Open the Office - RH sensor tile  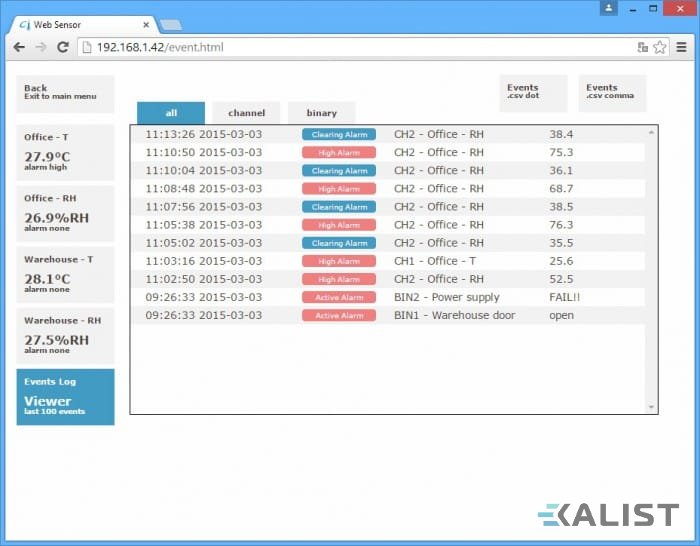(65, 213)
